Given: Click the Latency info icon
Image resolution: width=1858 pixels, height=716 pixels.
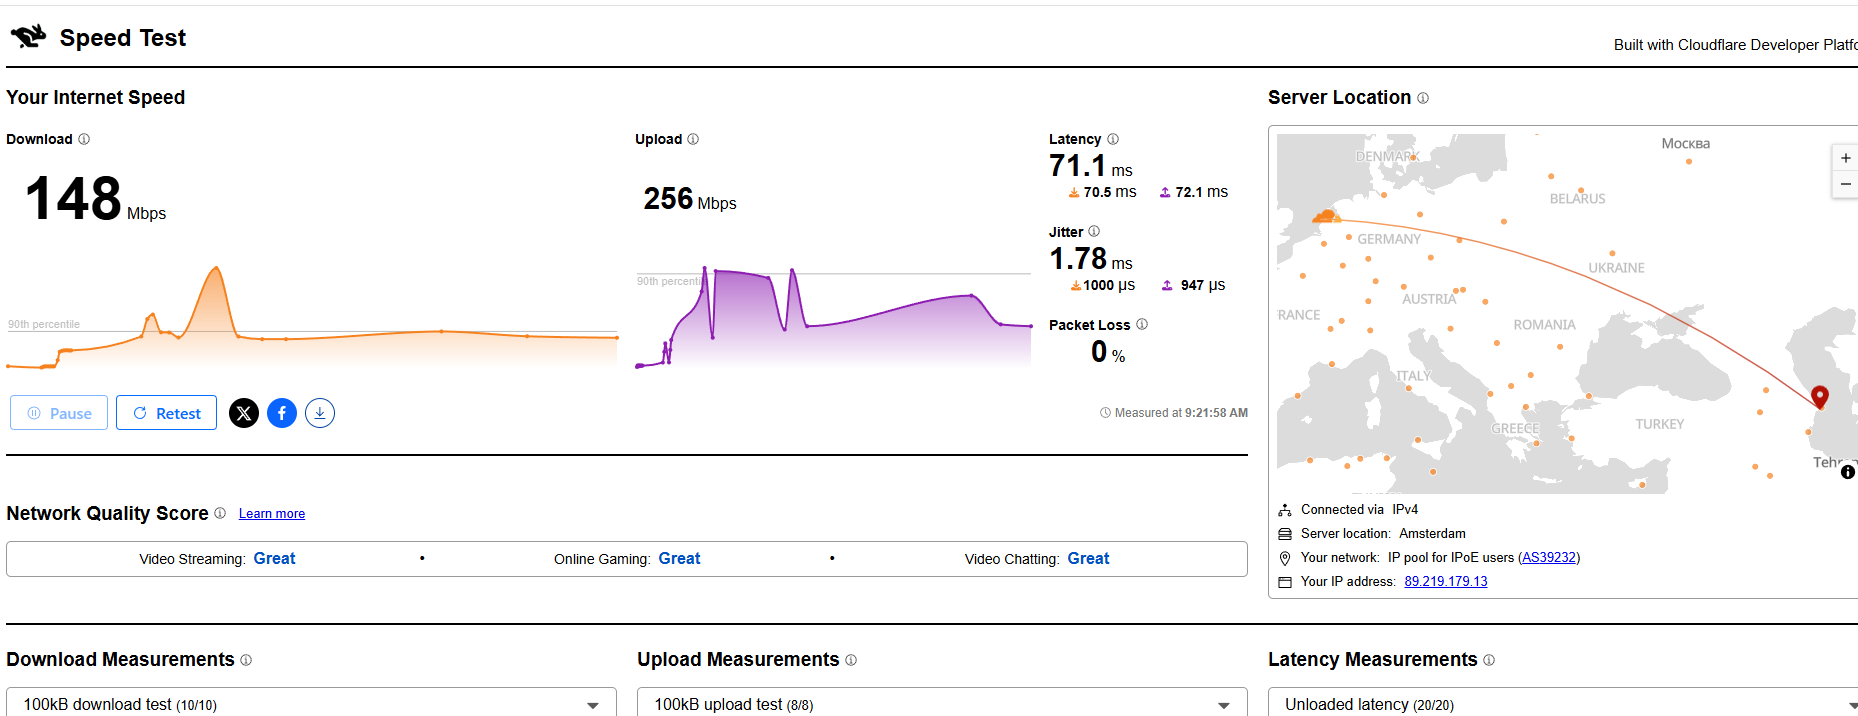Looking at the screenshot, I should point(1113,139).
